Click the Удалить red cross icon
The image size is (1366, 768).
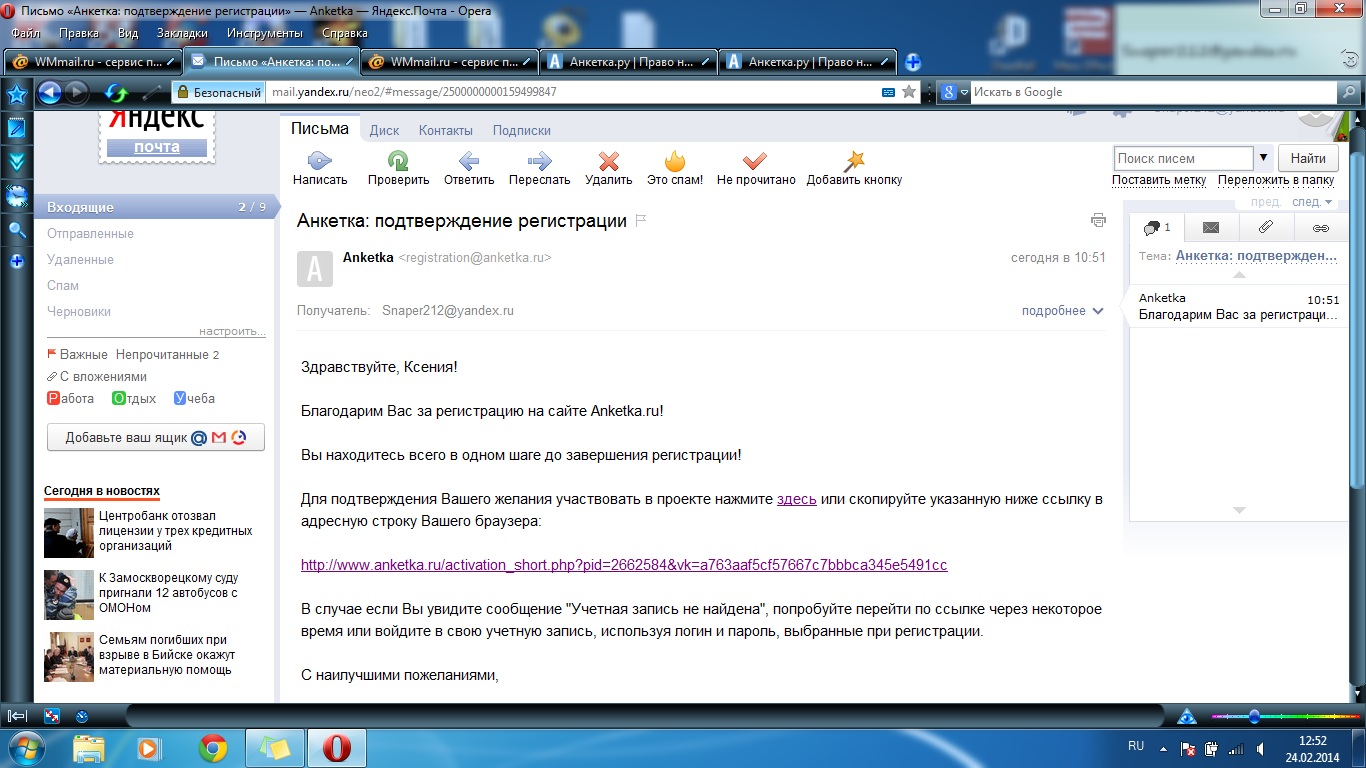(608, 160)
